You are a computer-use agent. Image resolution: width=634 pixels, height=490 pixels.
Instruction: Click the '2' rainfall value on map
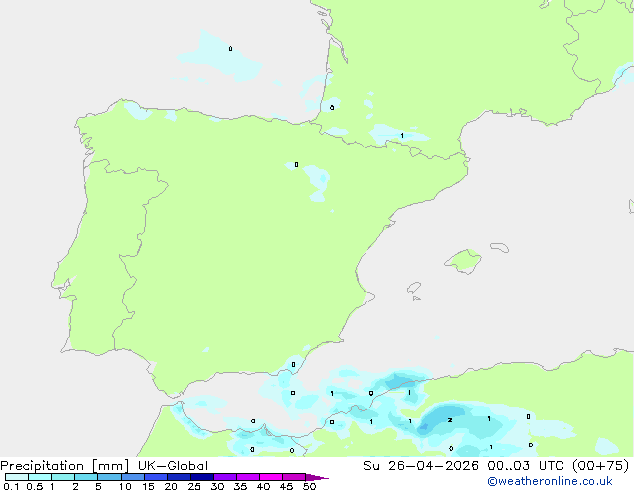[x=450, y=420]
